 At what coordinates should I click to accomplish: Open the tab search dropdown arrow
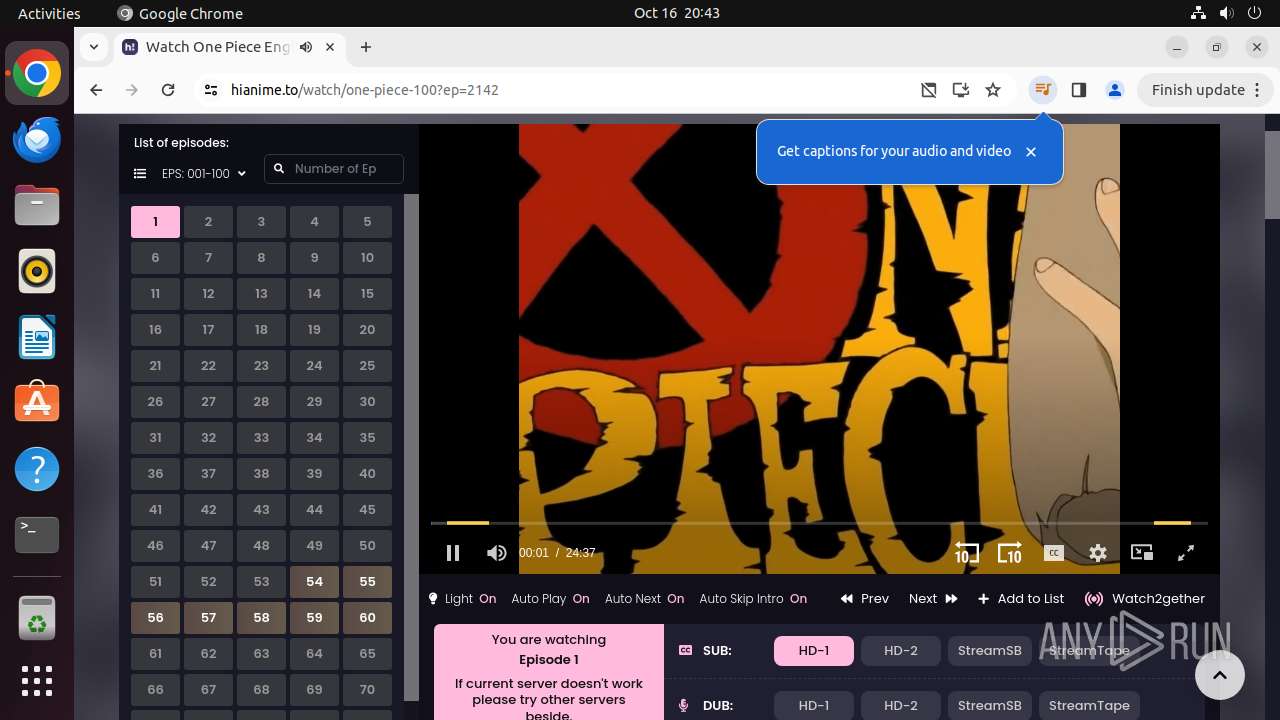(93, 47)
